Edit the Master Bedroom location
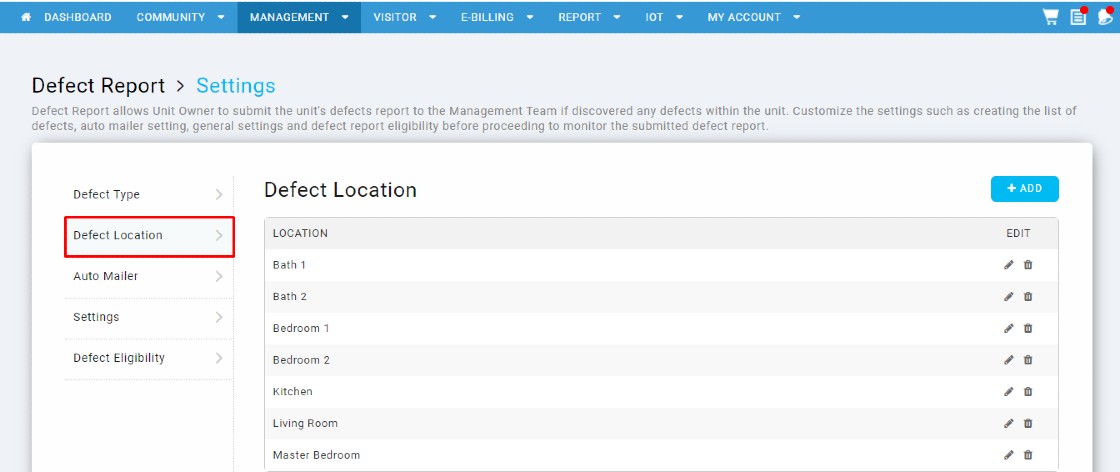Viewport: 1120px width, 472px height. (x=1009, y=455)
